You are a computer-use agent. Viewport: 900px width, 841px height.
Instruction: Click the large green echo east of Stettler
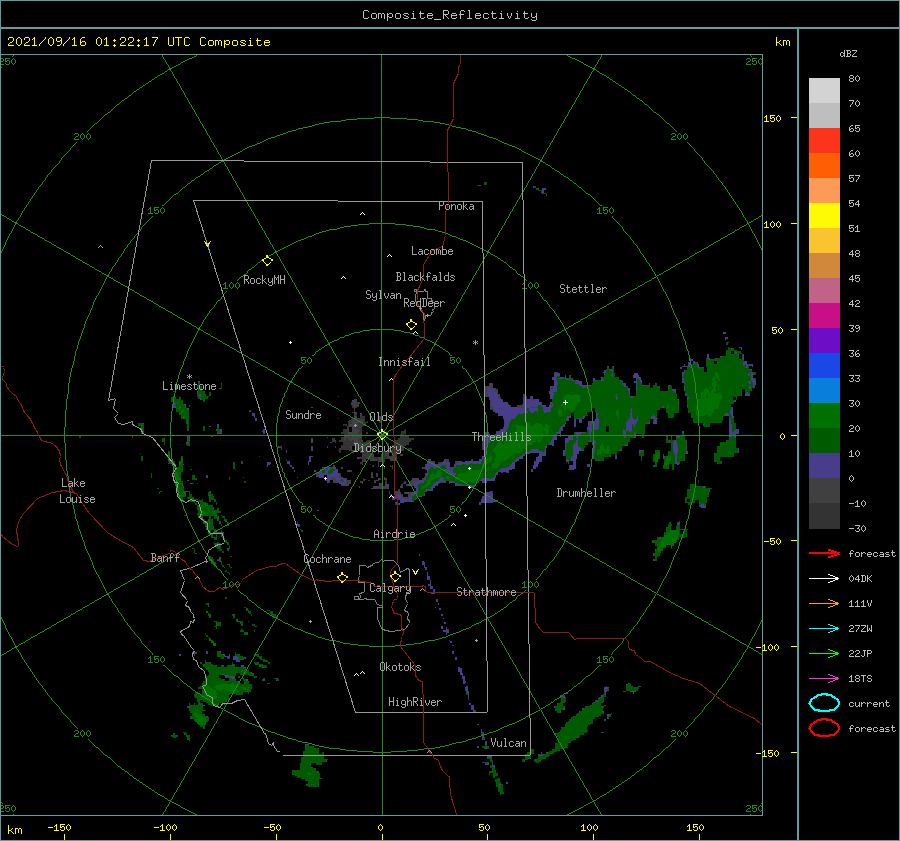[715, 385]
